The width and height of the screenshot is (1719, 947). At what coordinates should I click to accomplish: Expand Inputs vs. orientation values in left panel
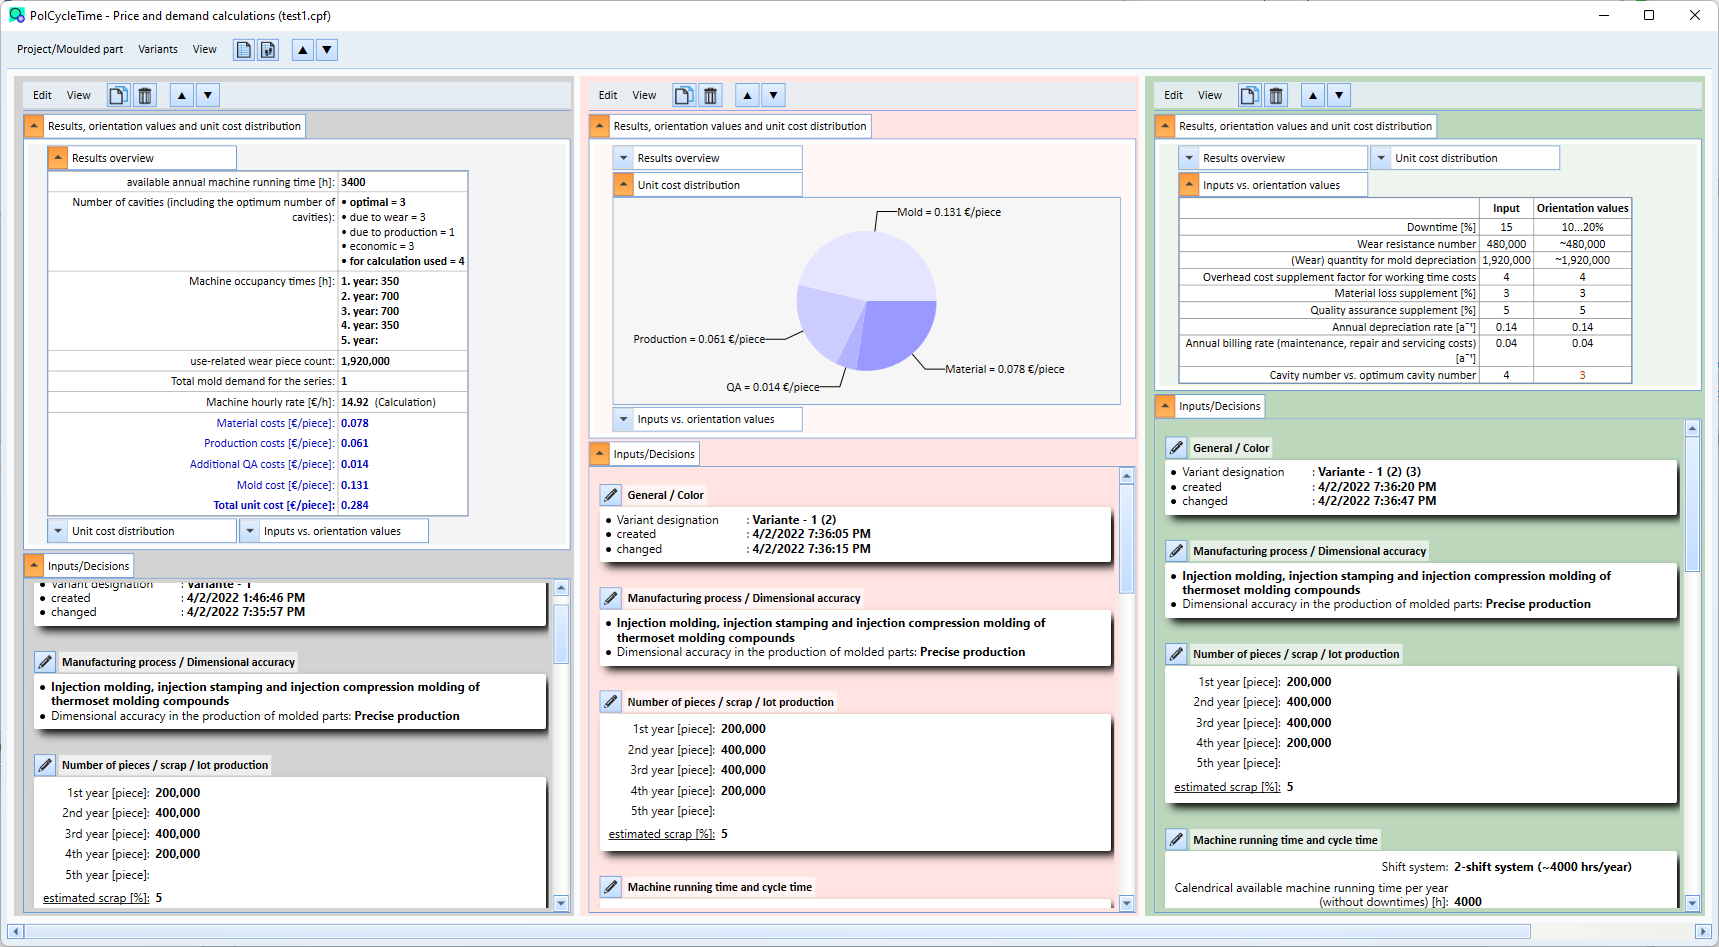pos(250,531)
